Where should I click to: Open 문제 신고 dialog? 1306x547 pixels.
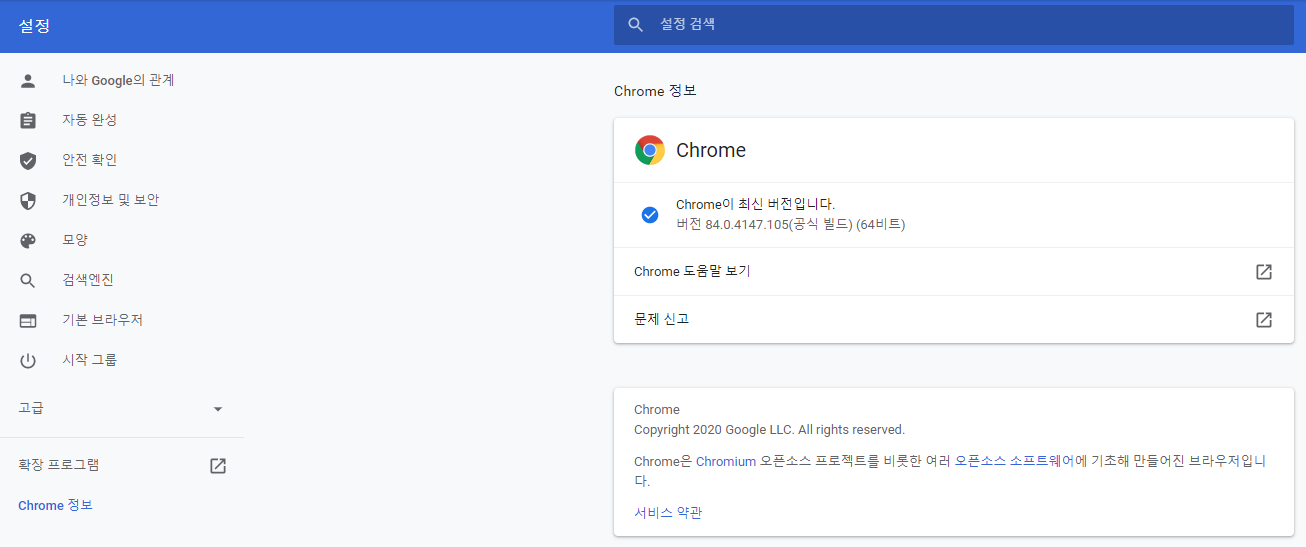click(x=954, y=320)
